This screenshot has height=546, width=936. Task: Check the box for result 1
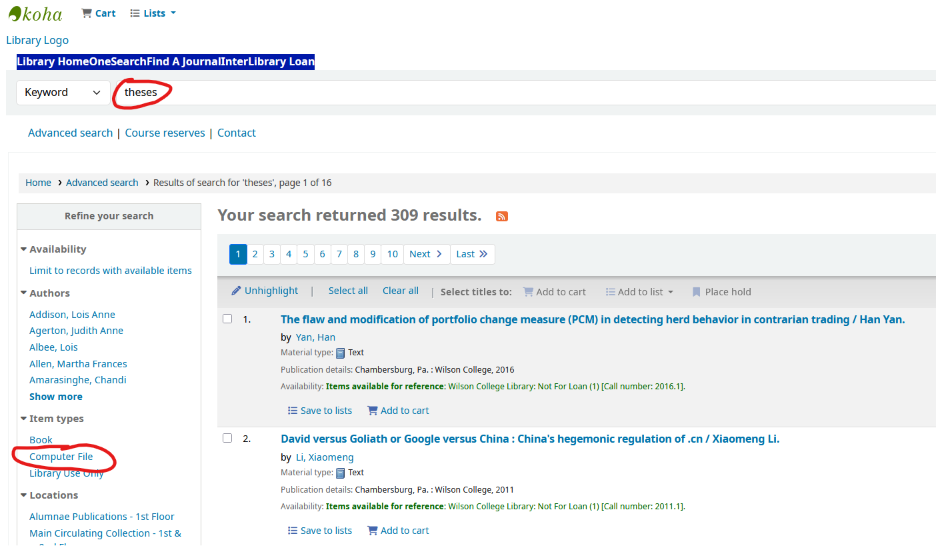coord(227,319)
